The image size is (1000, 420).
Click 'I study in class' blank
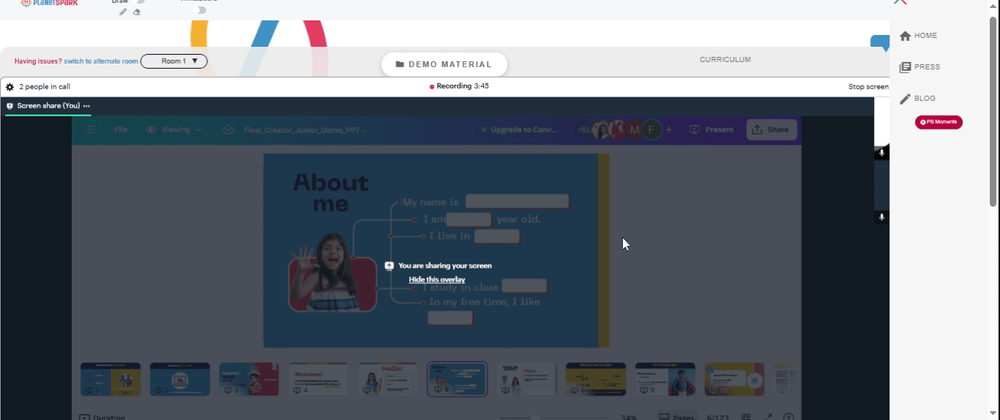coord(524,286)
